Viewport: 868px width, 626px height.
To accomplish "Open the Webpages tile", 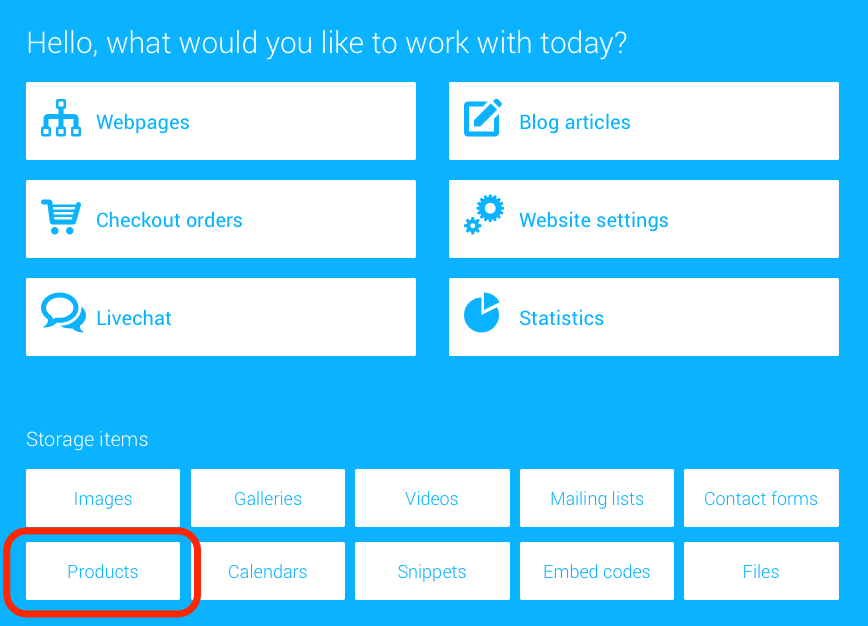I will (221, 121).
